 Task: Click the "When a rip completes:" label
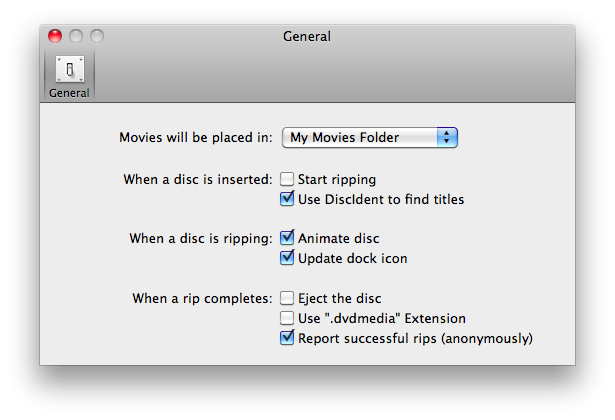[202, 298]
